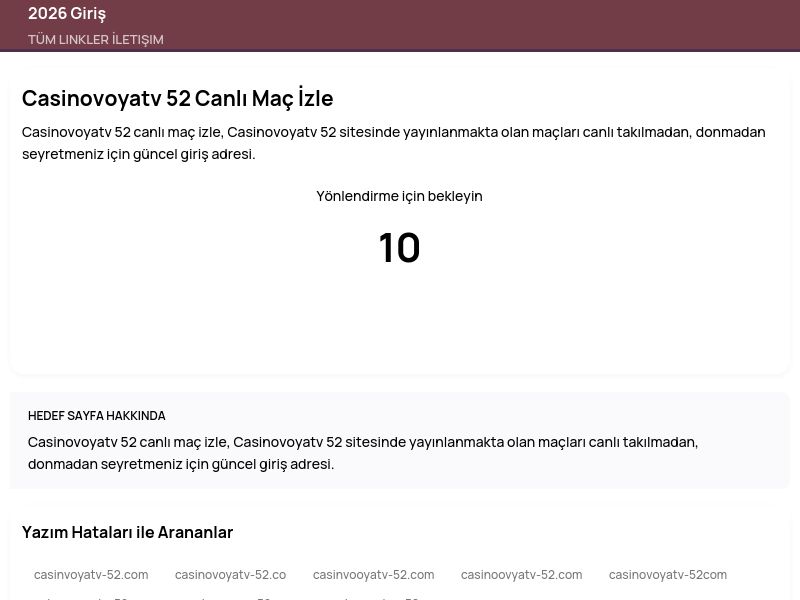Open İLETIŞIM menu item
The width and height of the screenshot is (800, 600).
tap(138, 40)
